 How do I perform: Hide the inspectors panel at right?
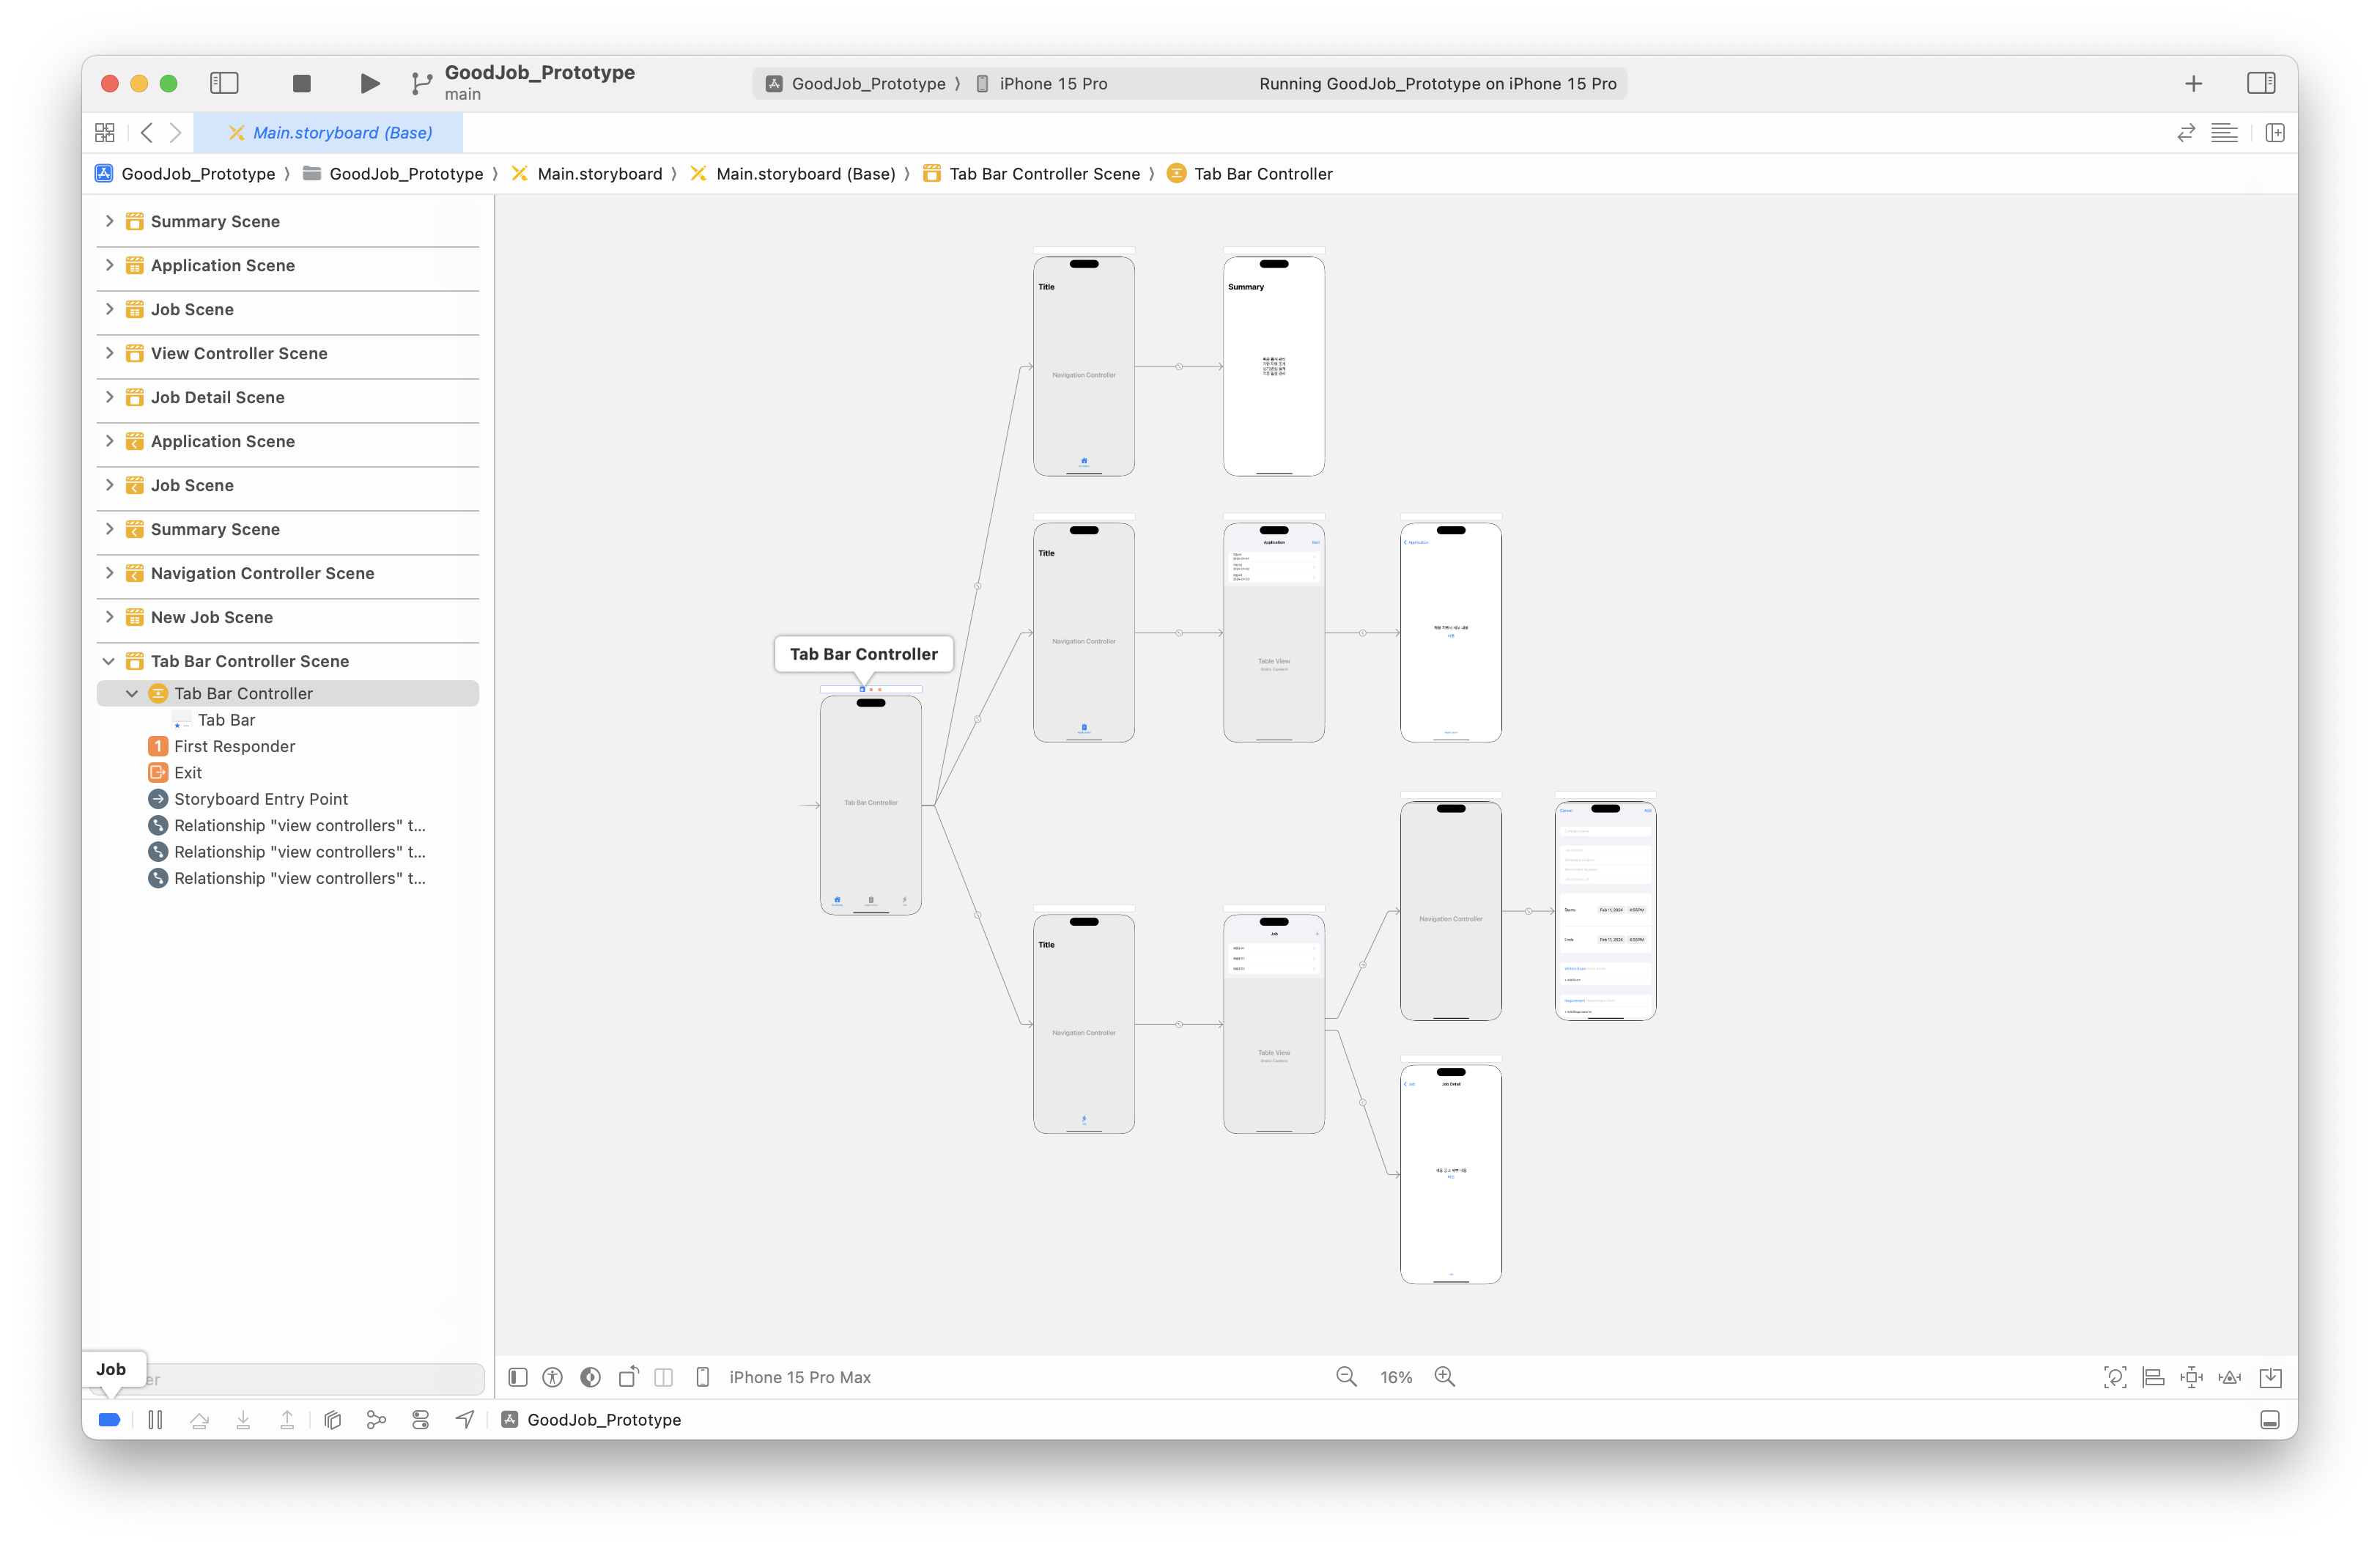(2260, 83)
